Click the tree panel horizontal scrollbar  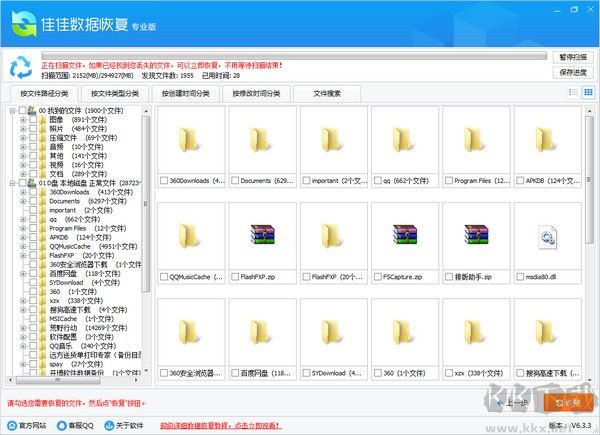click(x=58, y=380)
